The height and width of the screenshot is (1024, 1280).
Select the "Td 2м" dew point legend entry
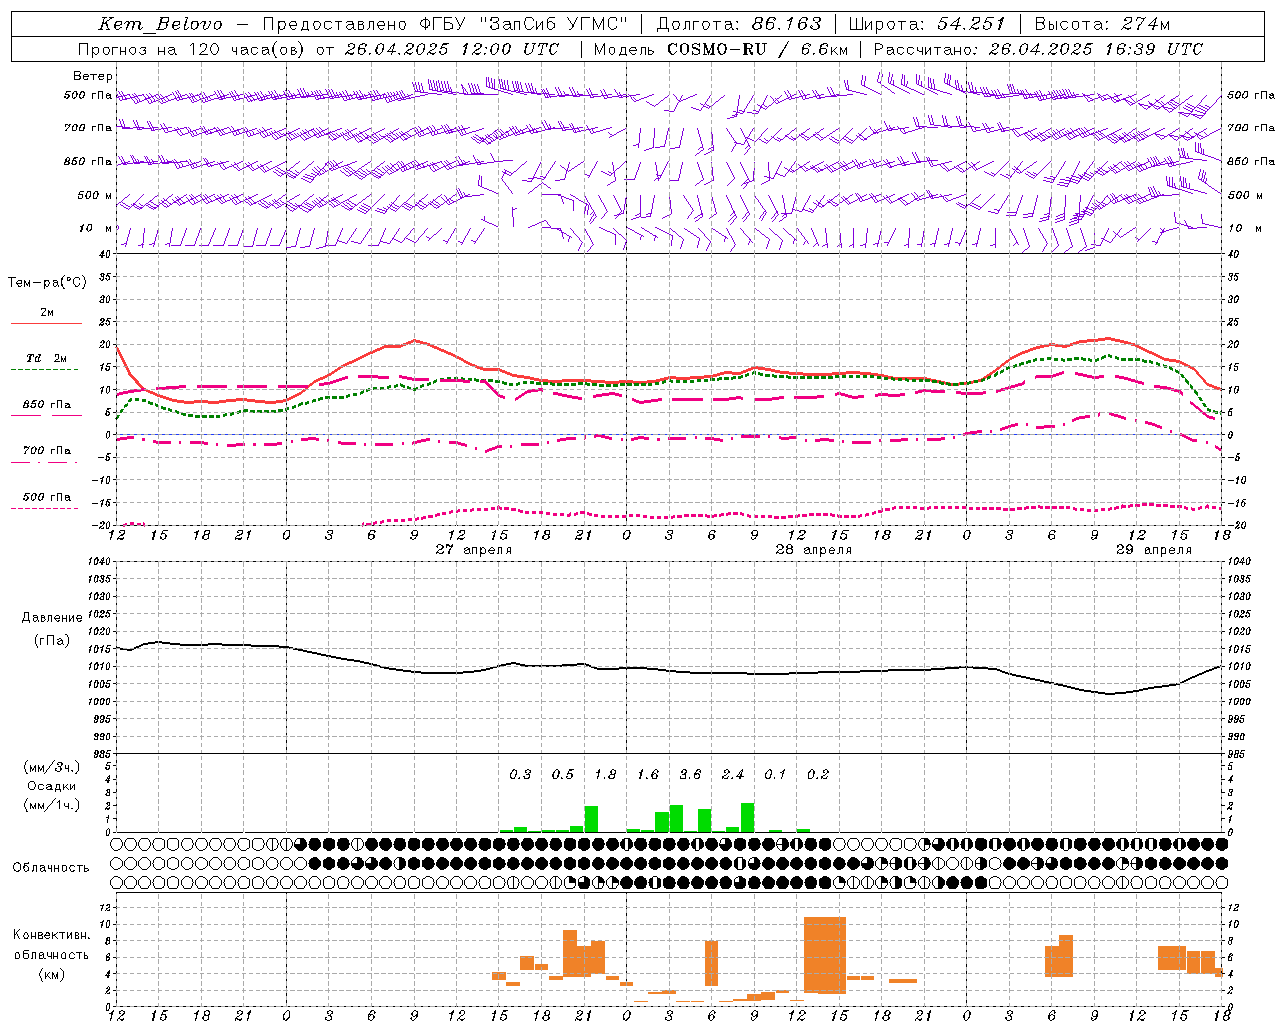click(47, 358)
